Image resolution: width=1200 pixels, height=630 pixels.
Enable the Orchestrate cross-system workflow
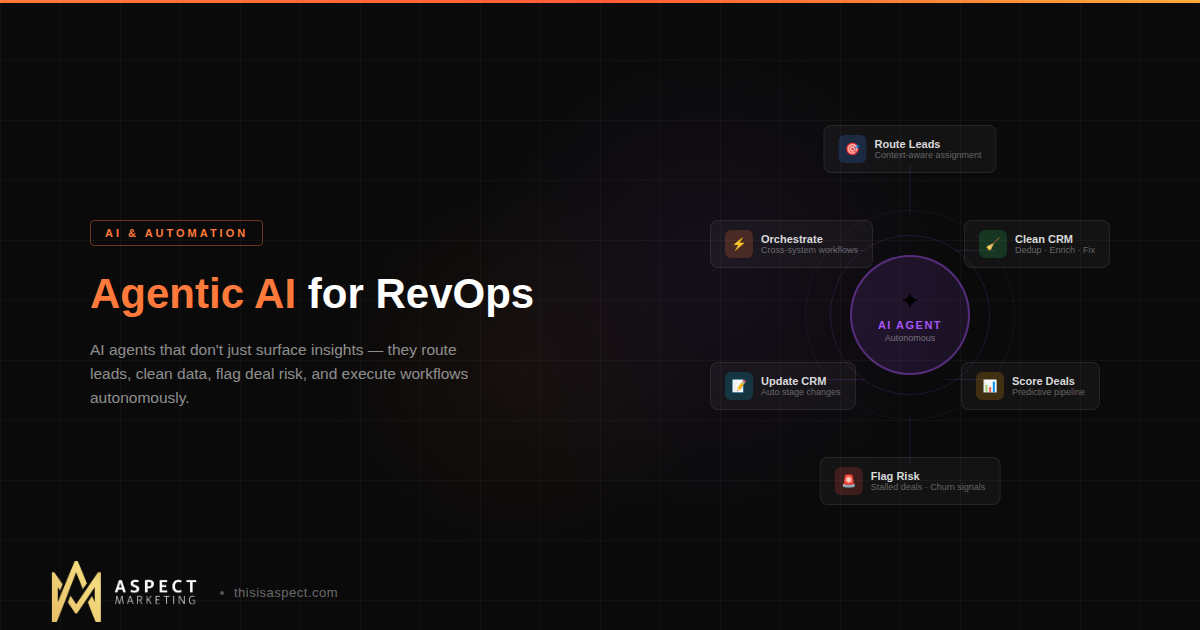[x=791, y=243]
